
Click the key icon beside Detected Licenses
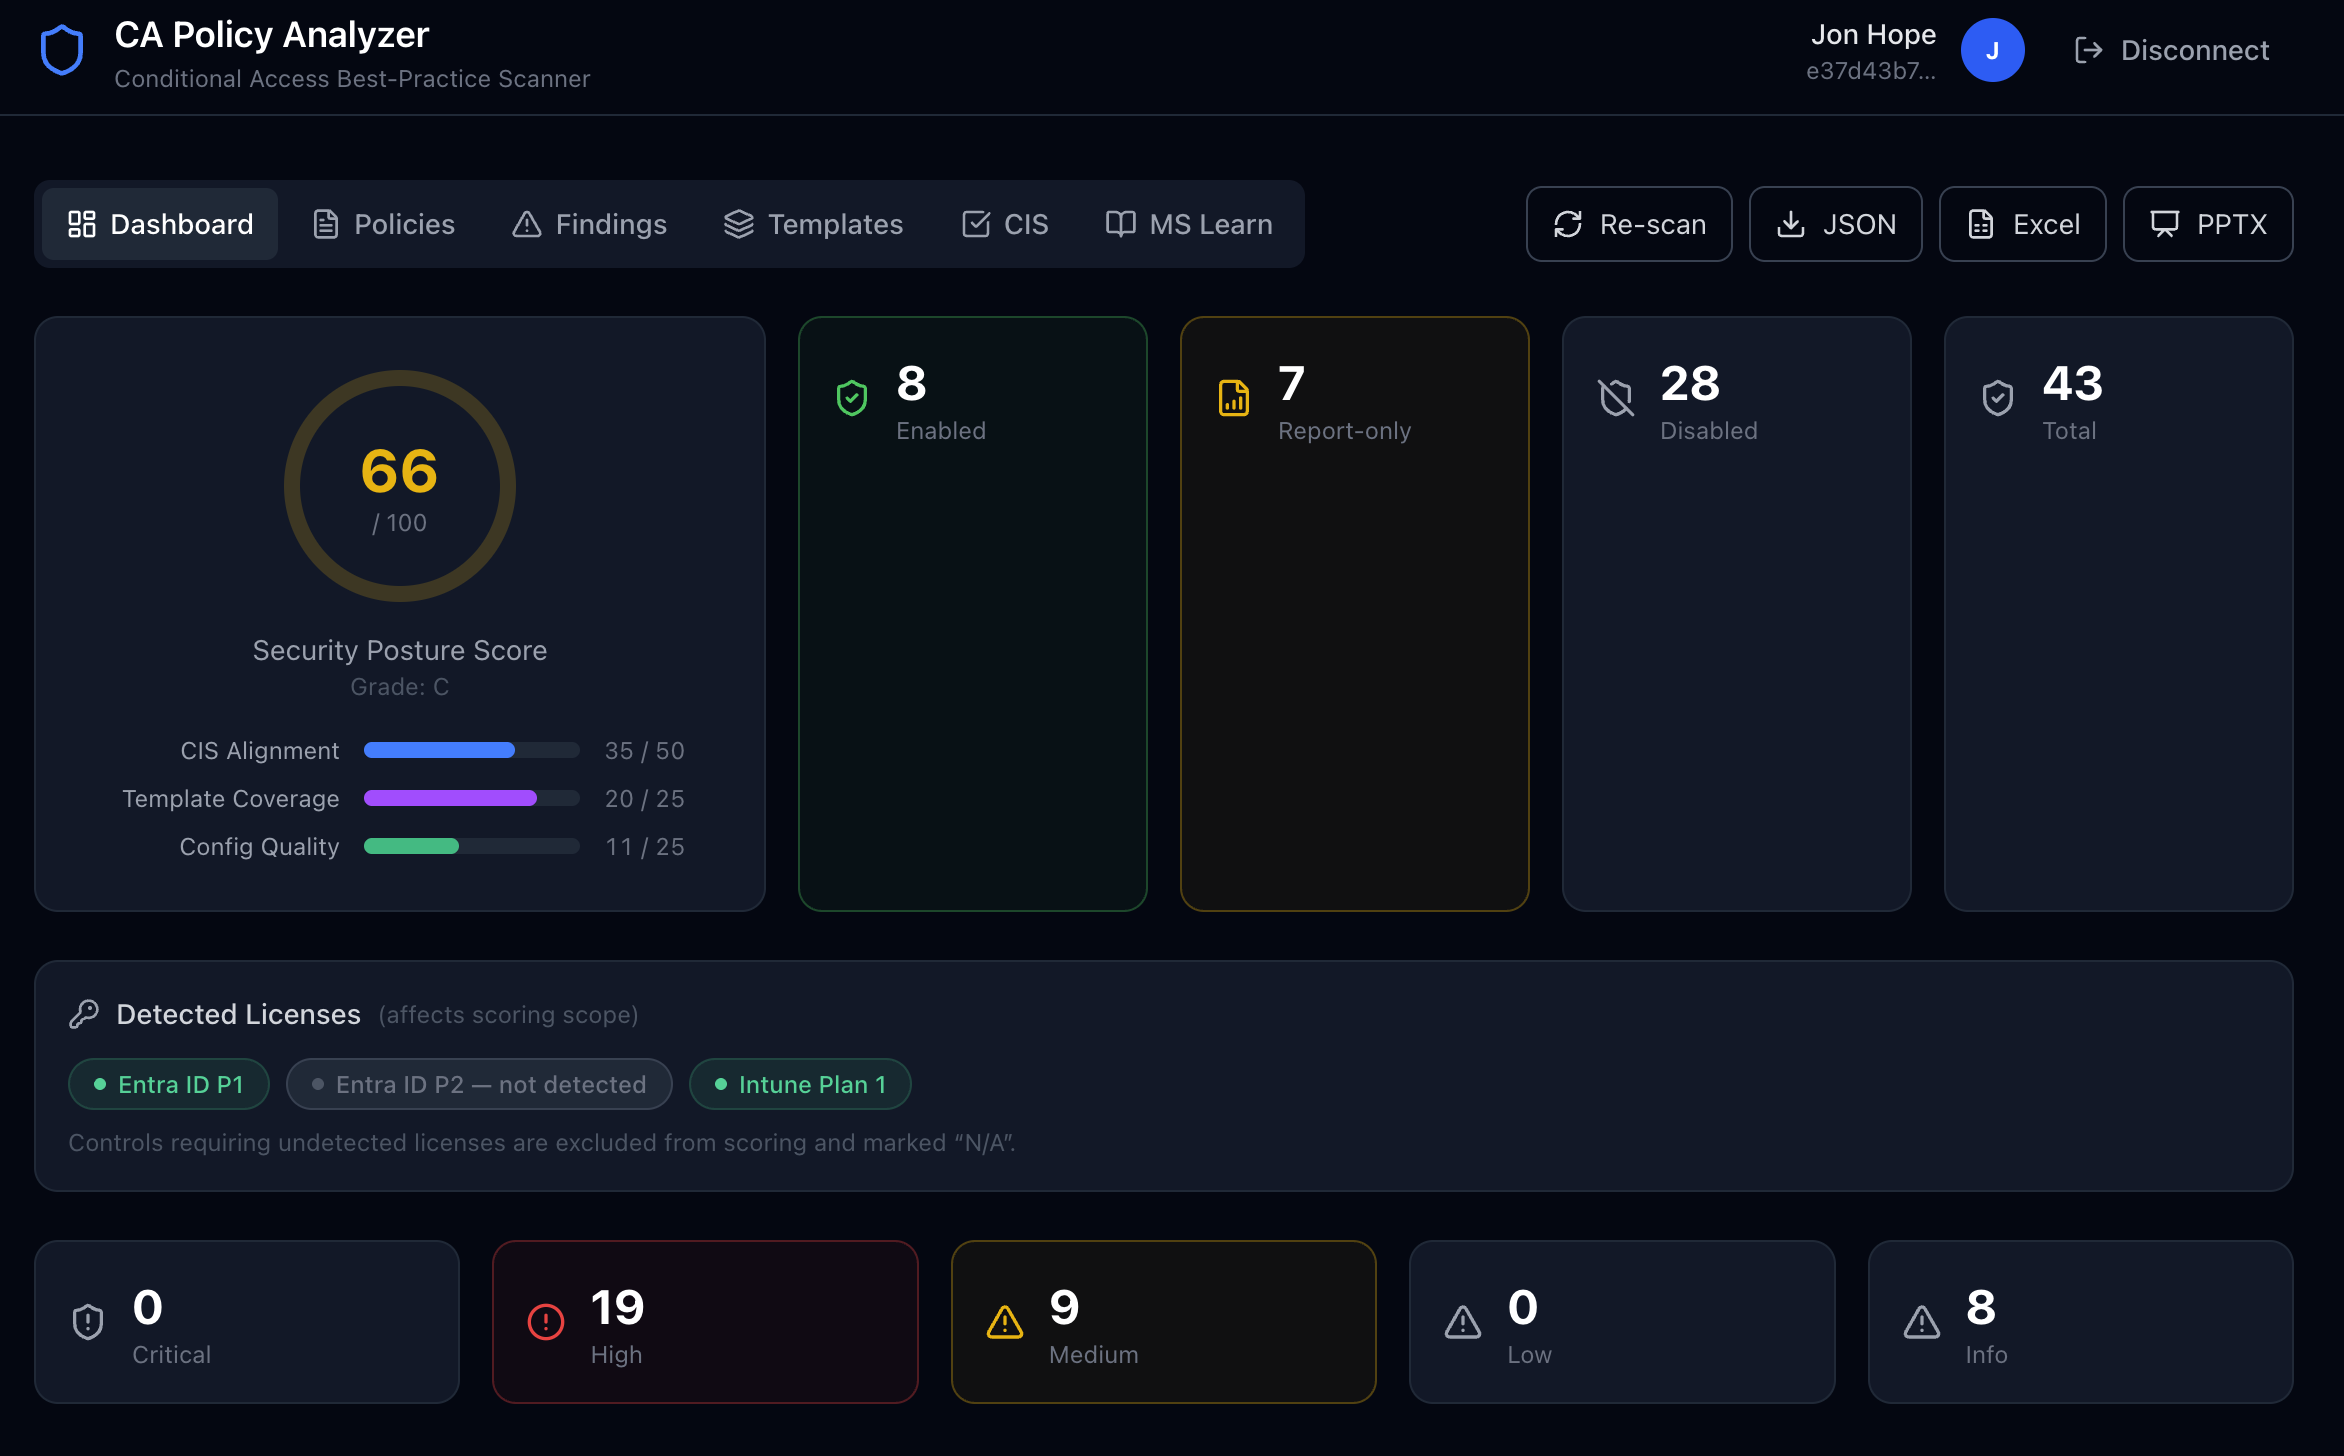pos(84,1014)
